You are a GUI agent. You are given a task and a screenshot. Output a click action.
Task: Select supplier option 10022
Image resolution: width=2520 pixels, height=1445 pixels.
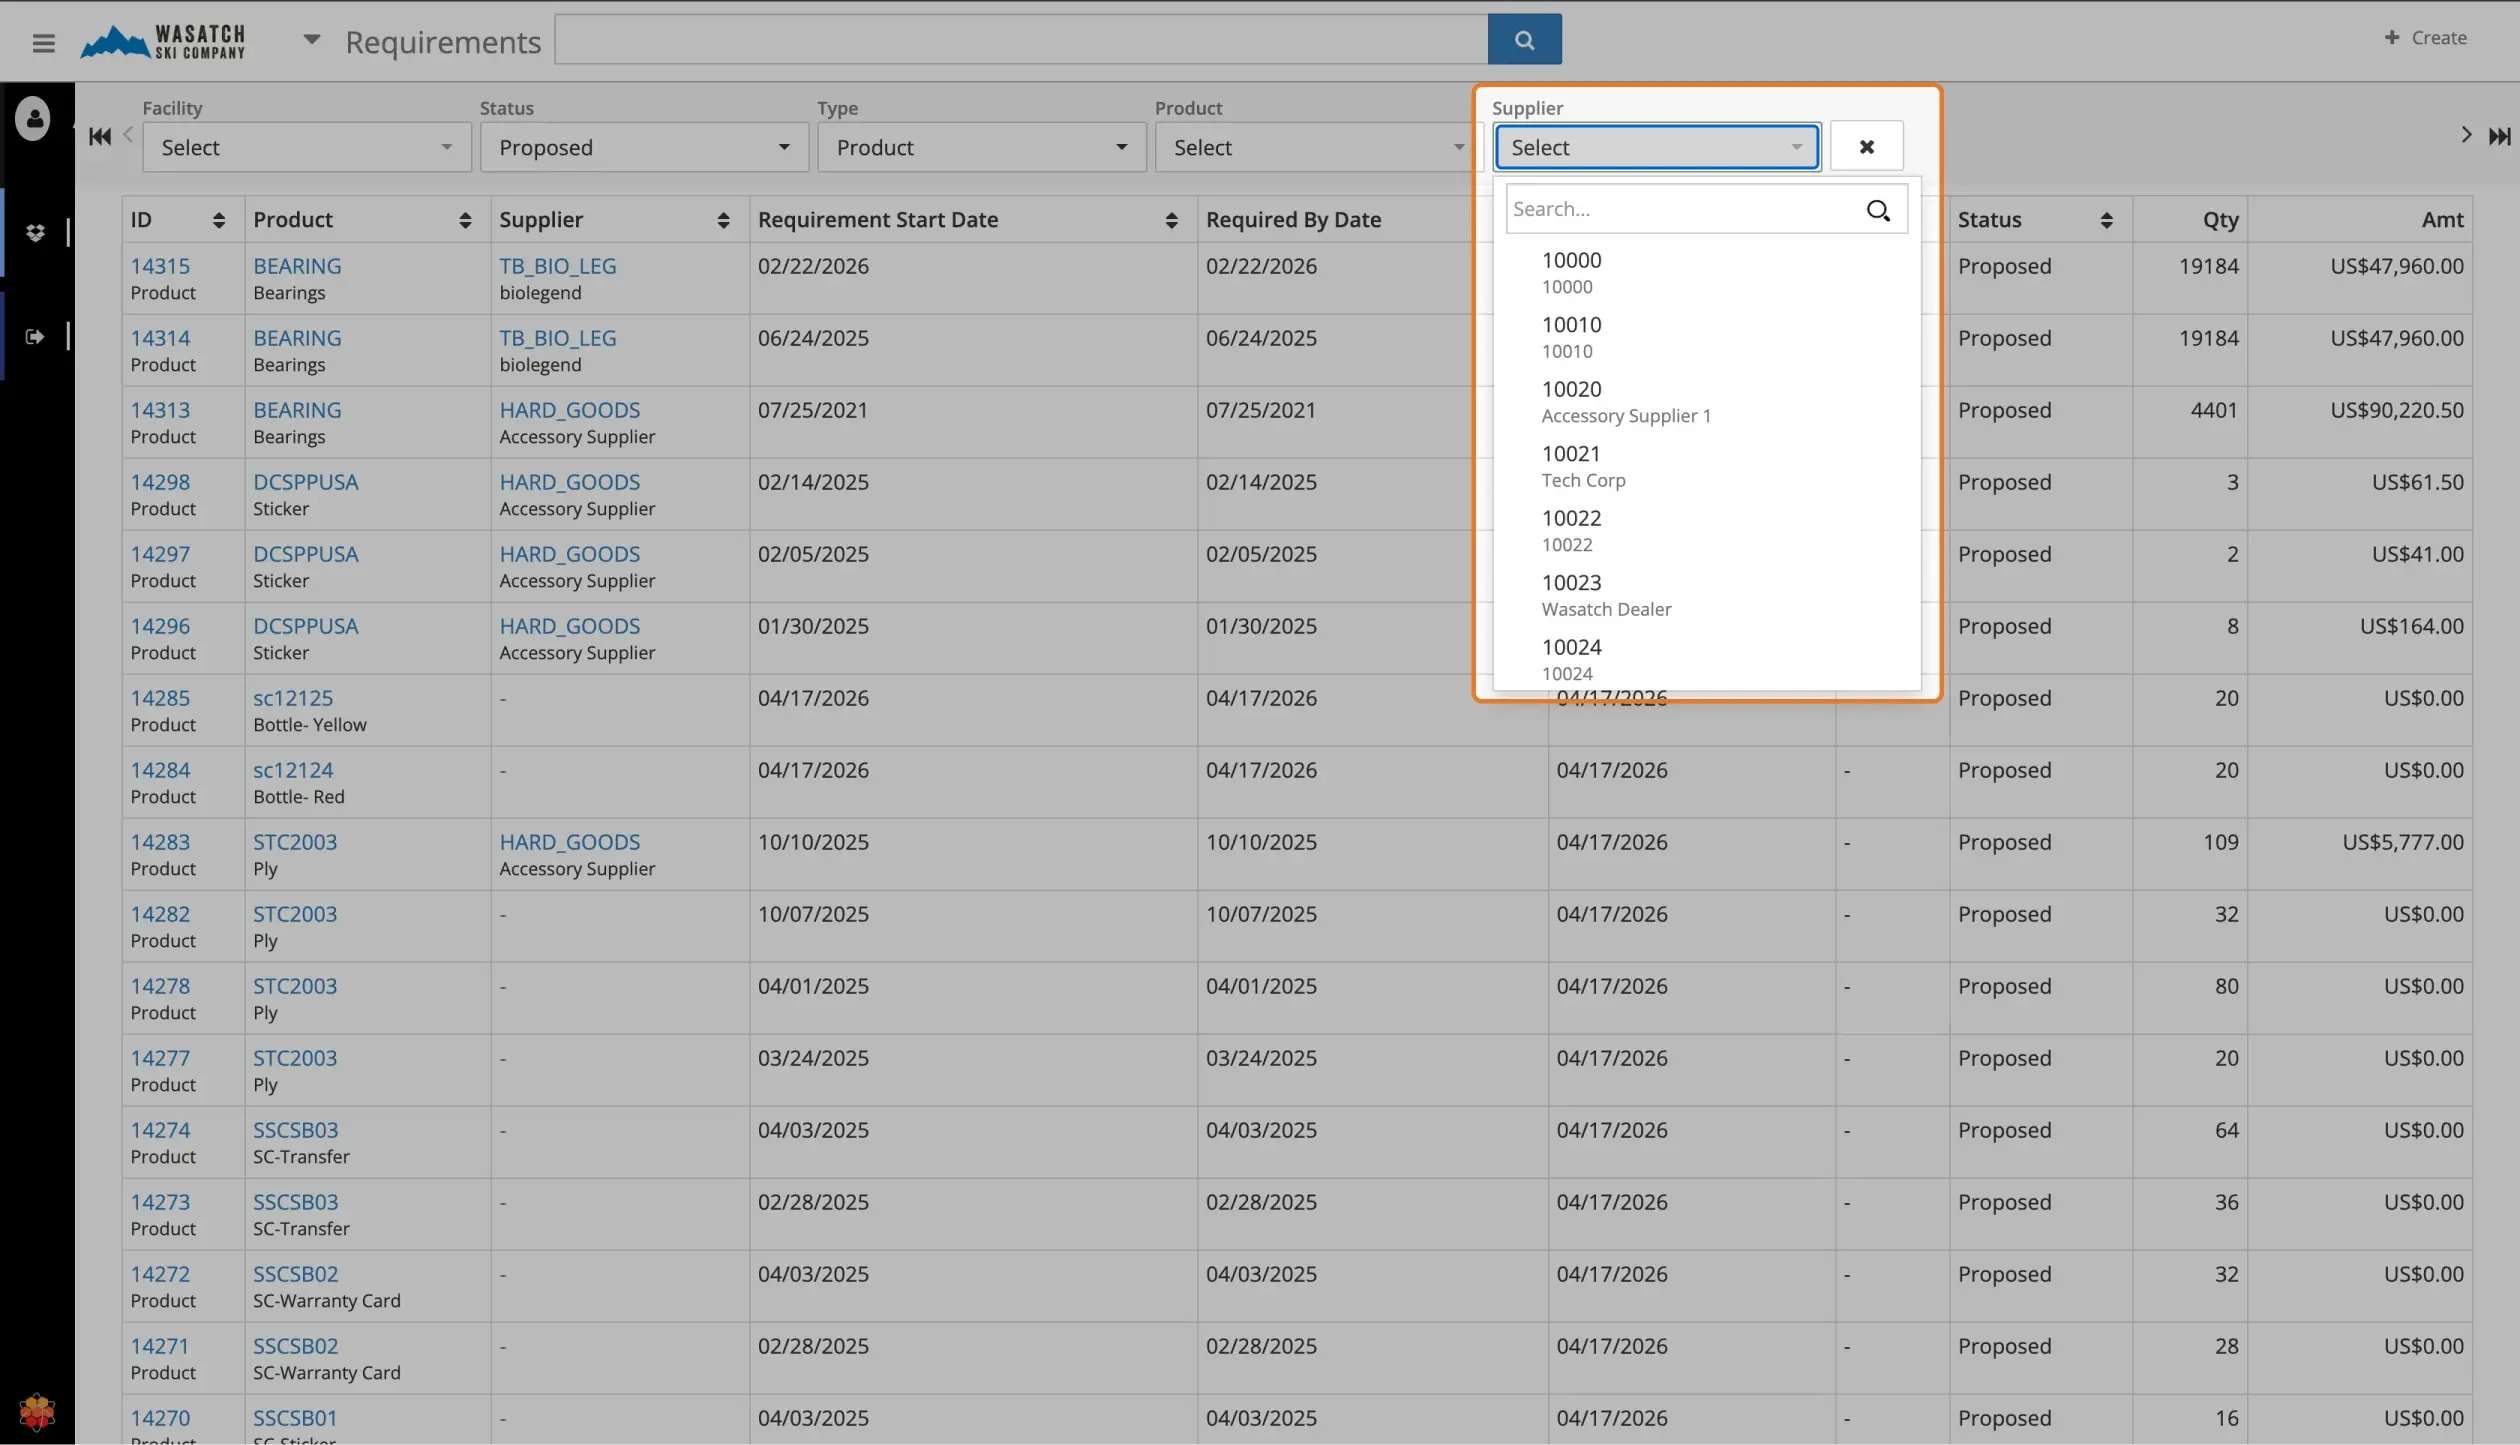[x=1706, y=531]
